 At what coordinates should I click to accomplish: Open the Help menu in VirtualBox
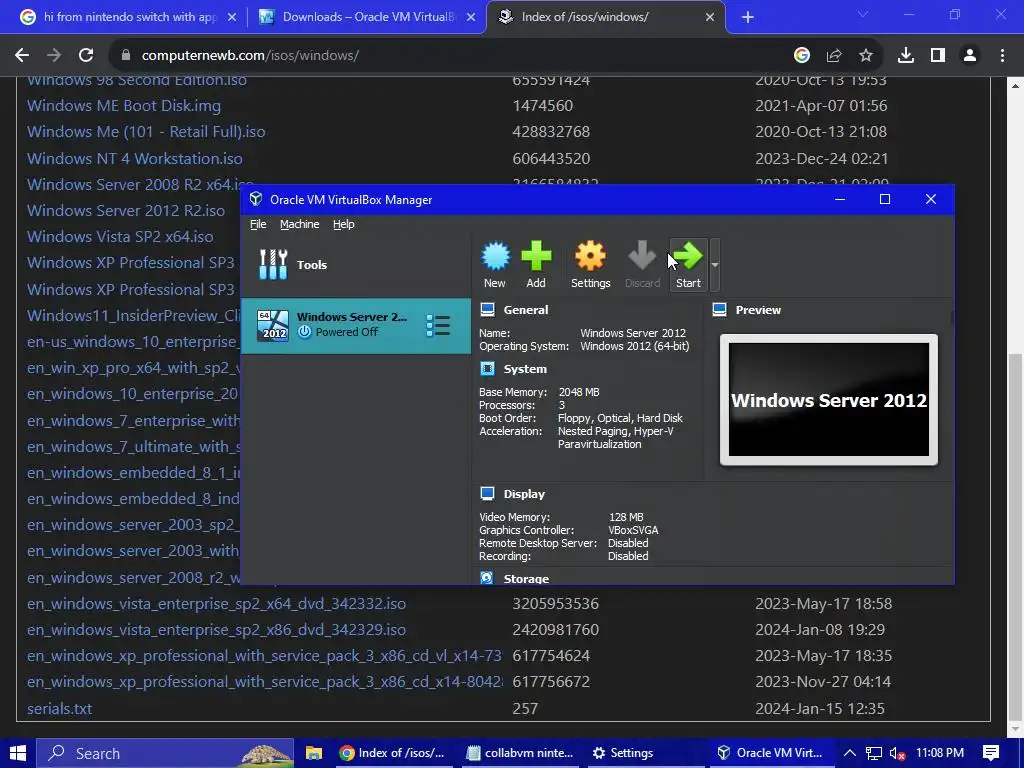coord(344,224)
